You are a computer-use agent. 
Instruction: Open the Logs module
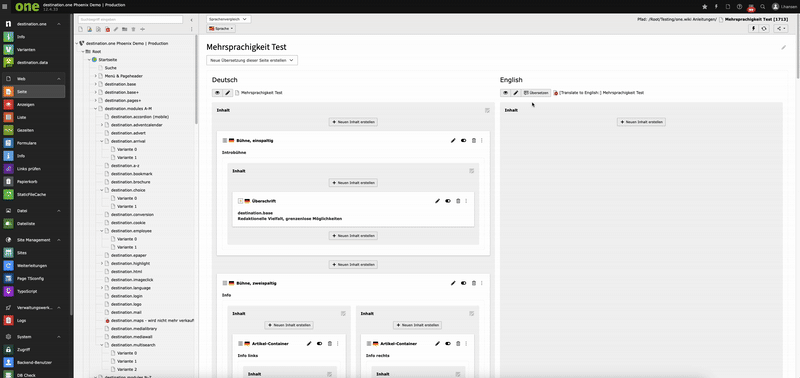(33, 320)
